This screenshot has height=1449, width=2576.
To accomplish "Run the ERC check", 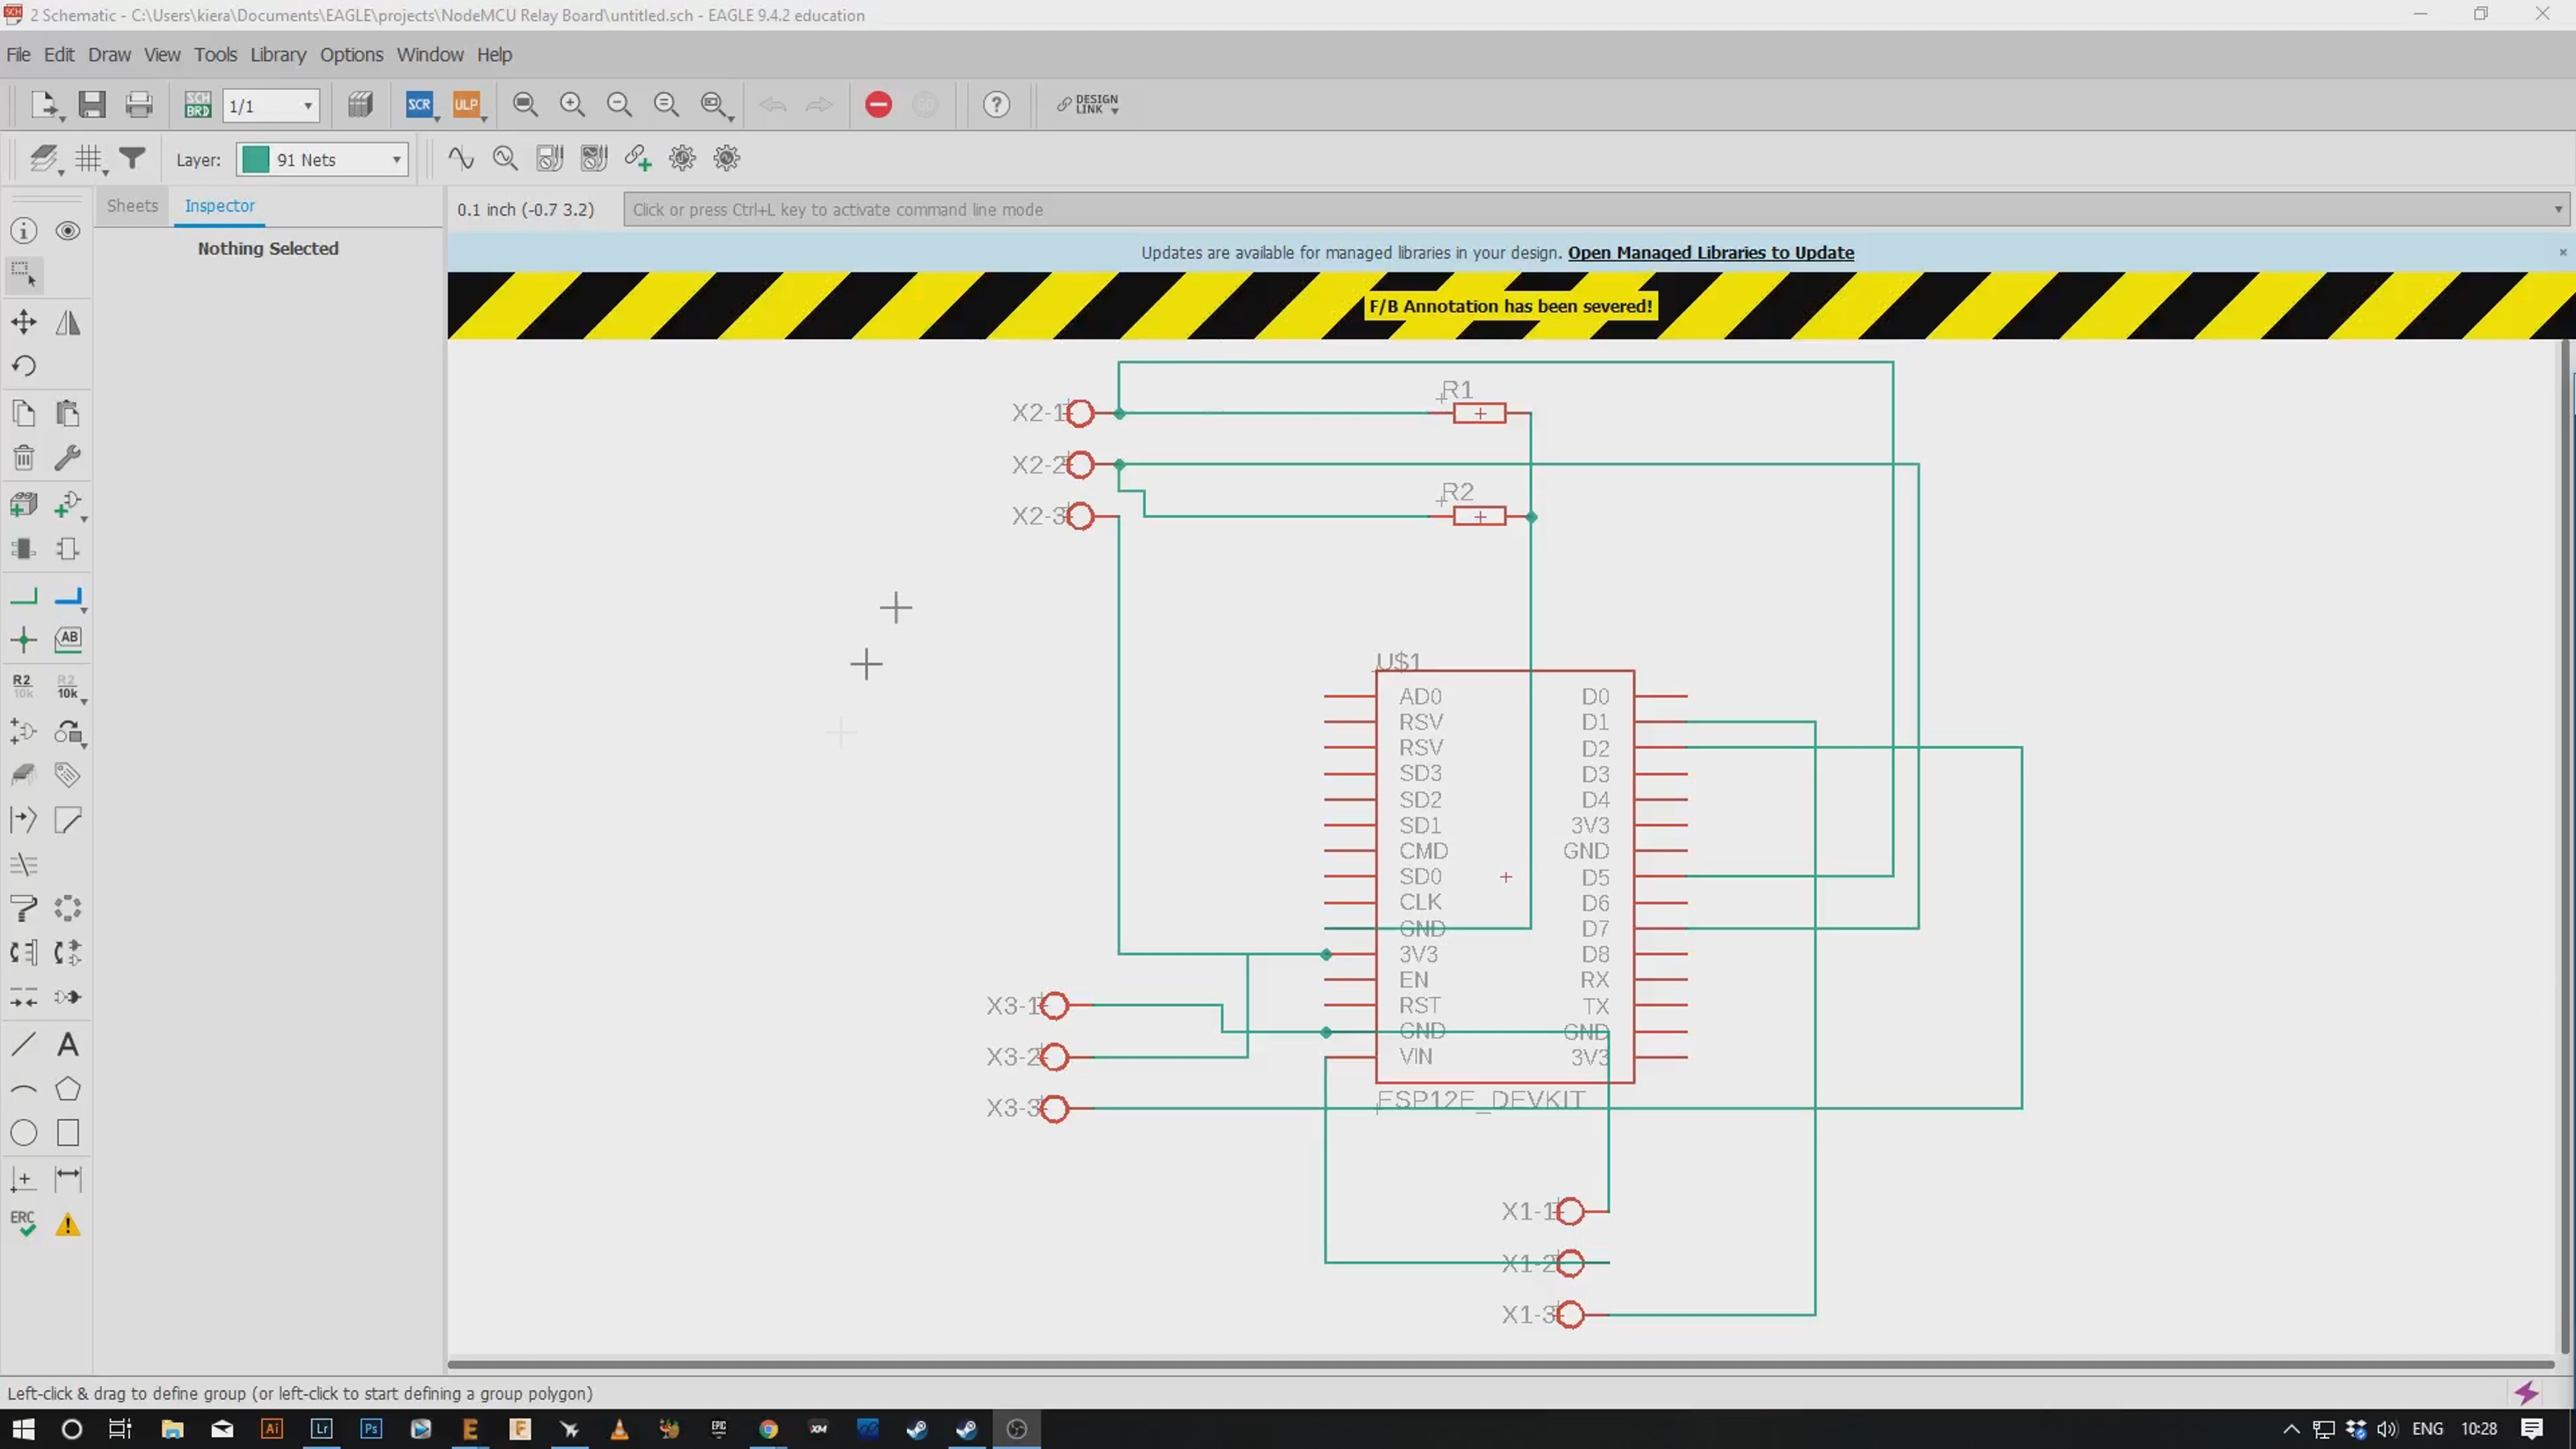I will [23, 1224].
